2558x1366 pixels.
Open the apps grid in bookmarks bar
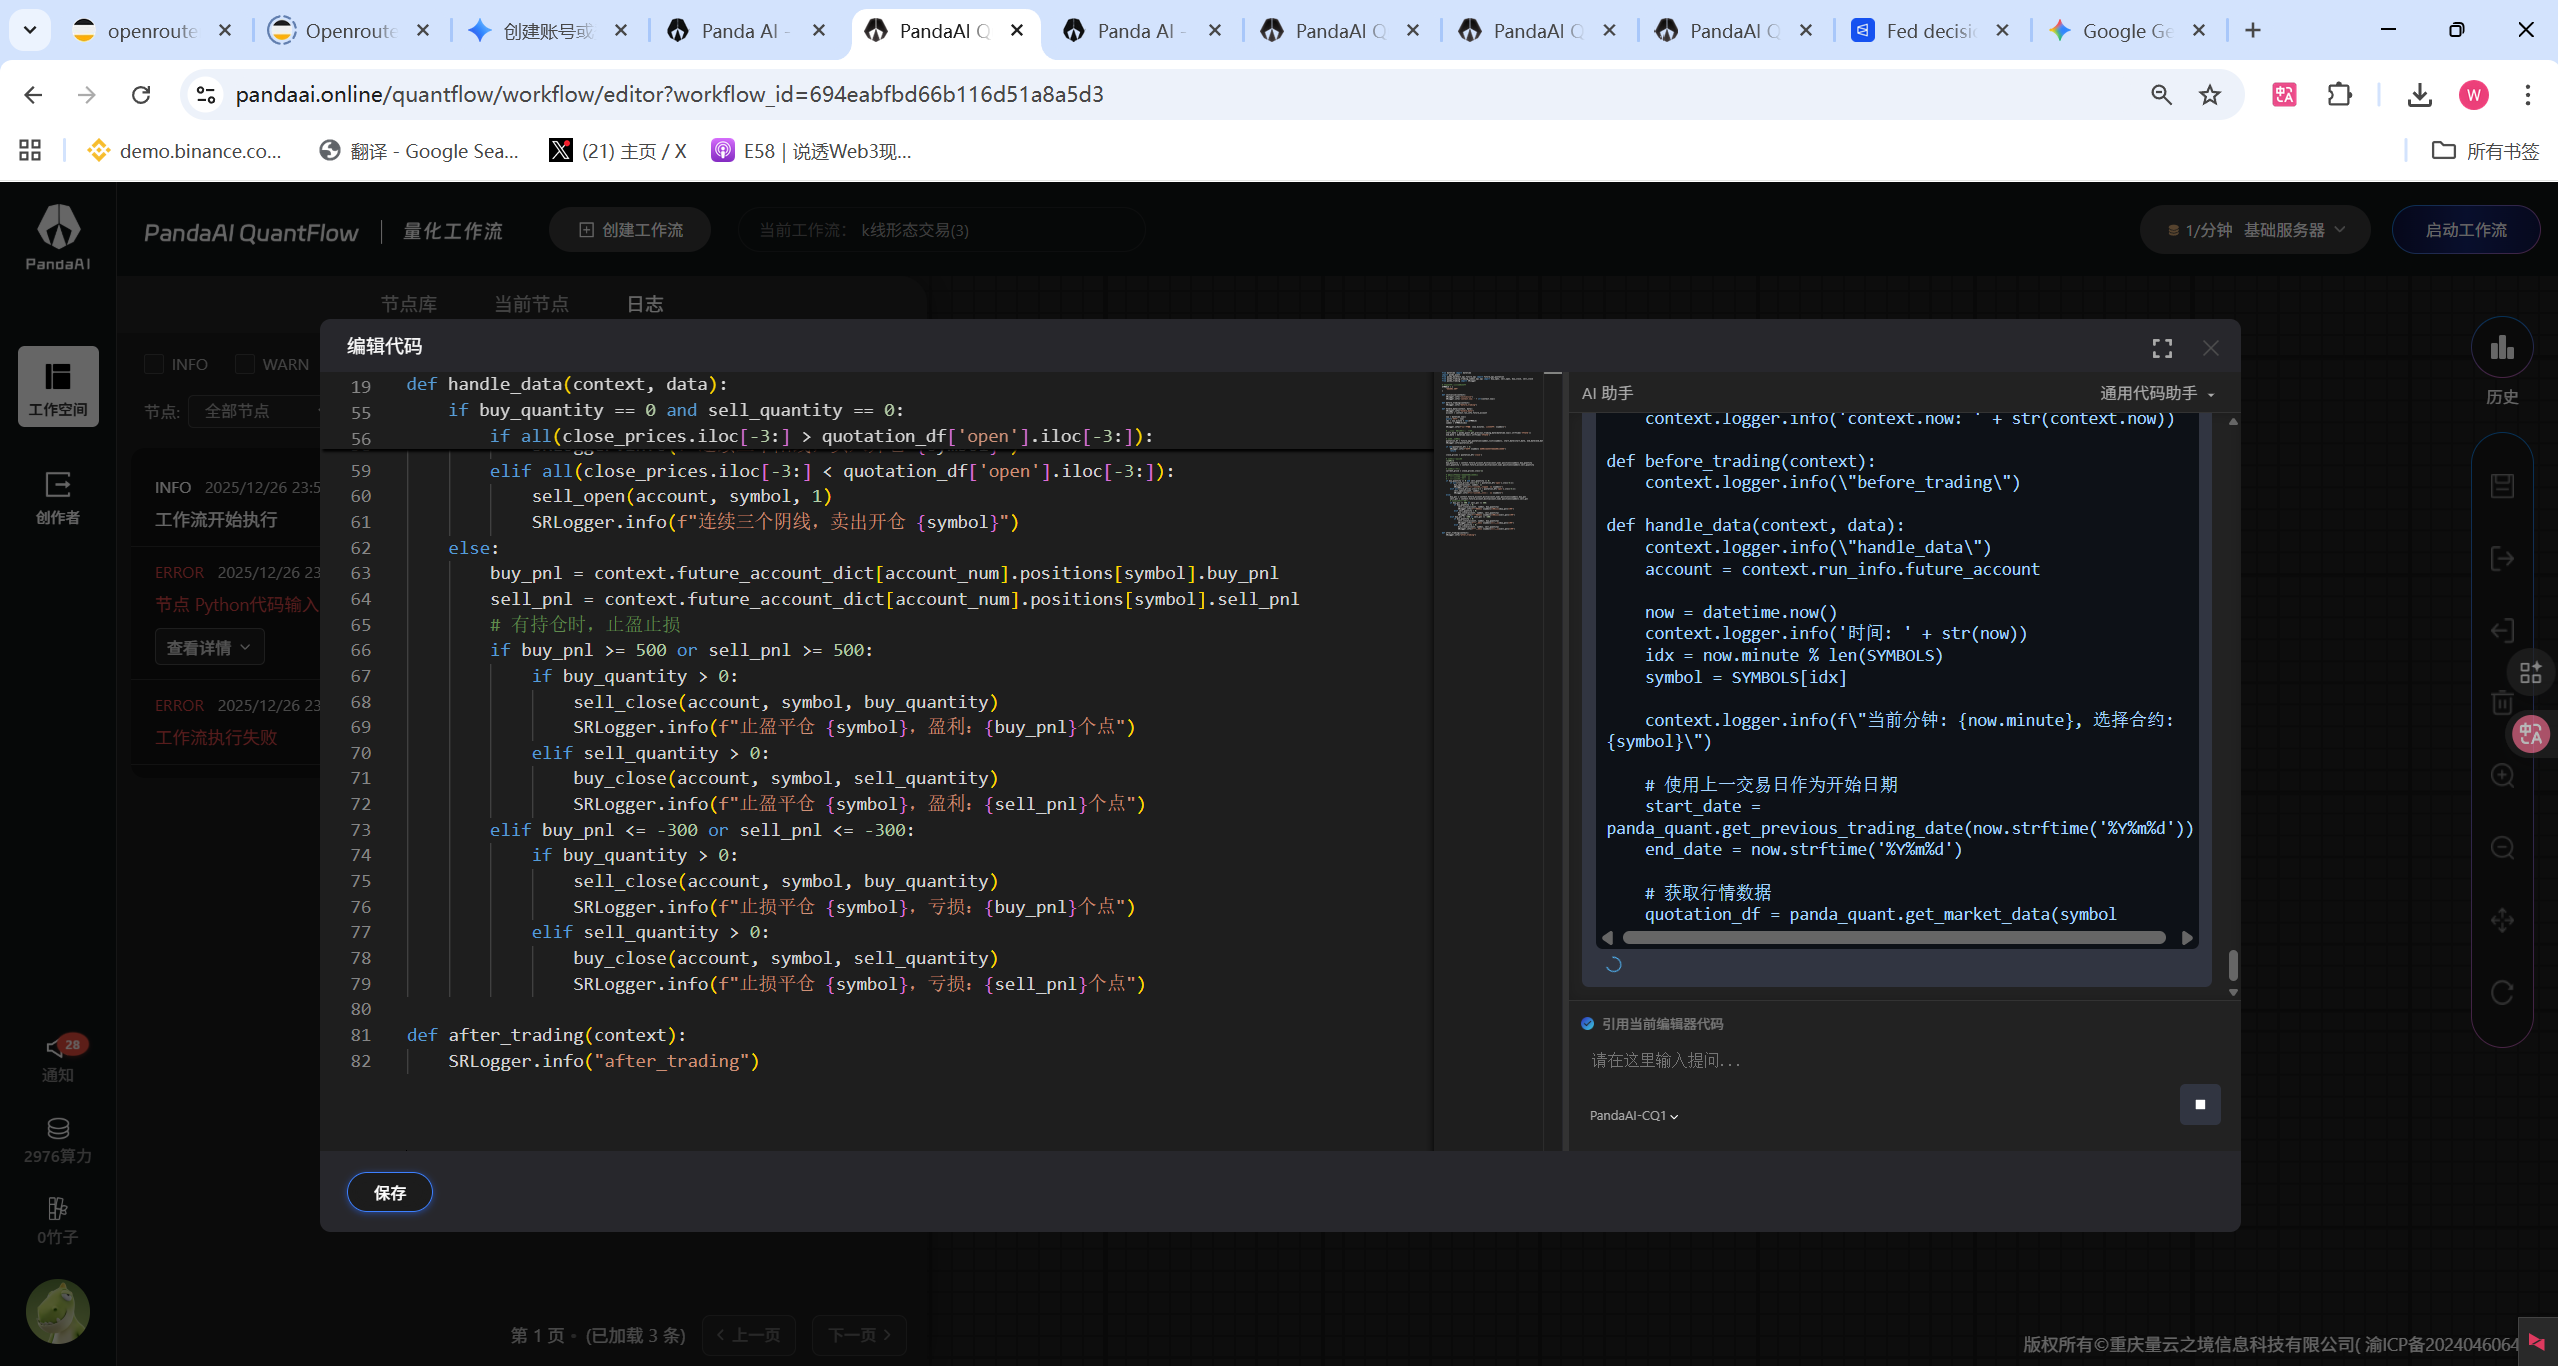30,151
